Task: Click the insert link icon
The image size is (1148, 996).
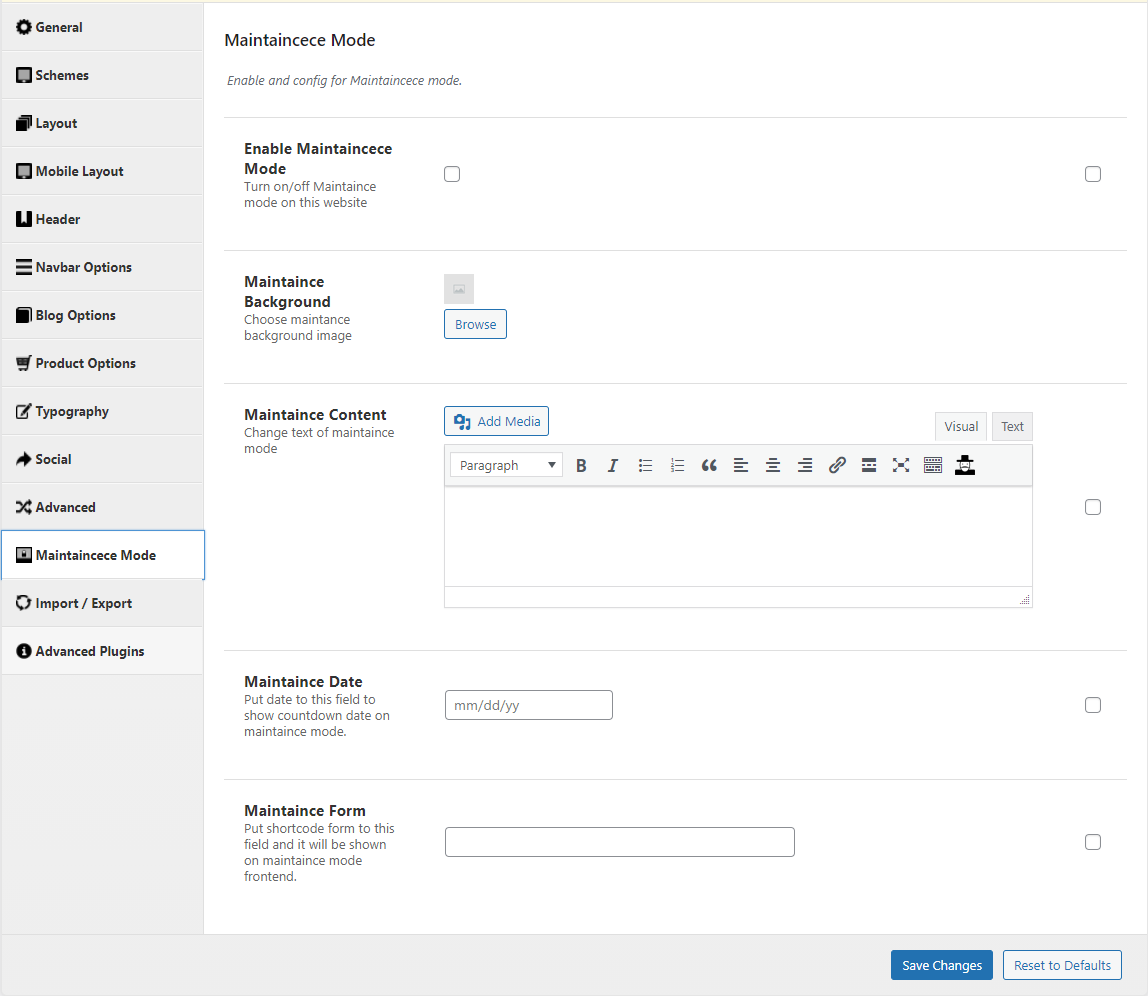Action: pos(837,465)
